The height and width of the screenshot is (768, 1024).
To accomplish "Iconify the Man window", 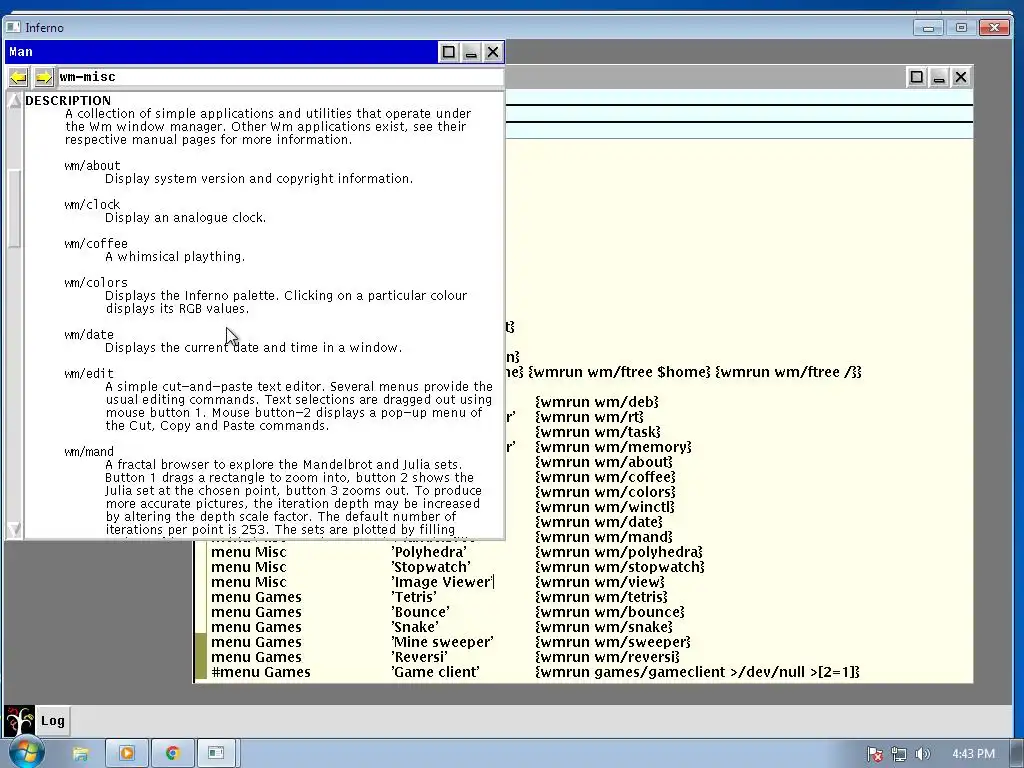I will click(x=471, y=52).
